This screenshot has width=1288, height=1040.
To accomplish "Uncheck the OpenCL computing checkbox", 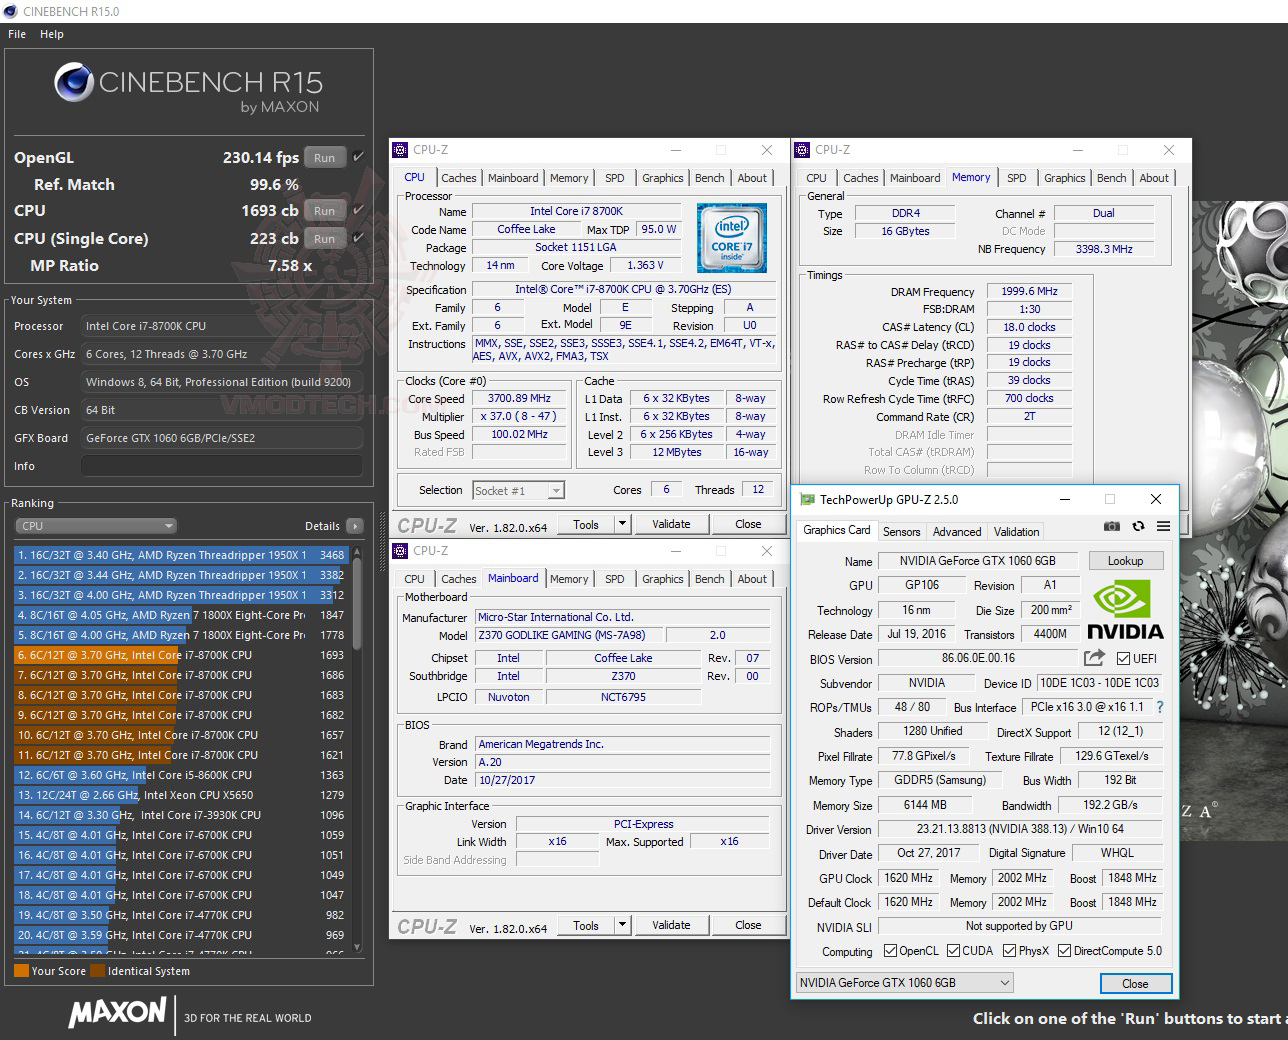I will point(889,951).
